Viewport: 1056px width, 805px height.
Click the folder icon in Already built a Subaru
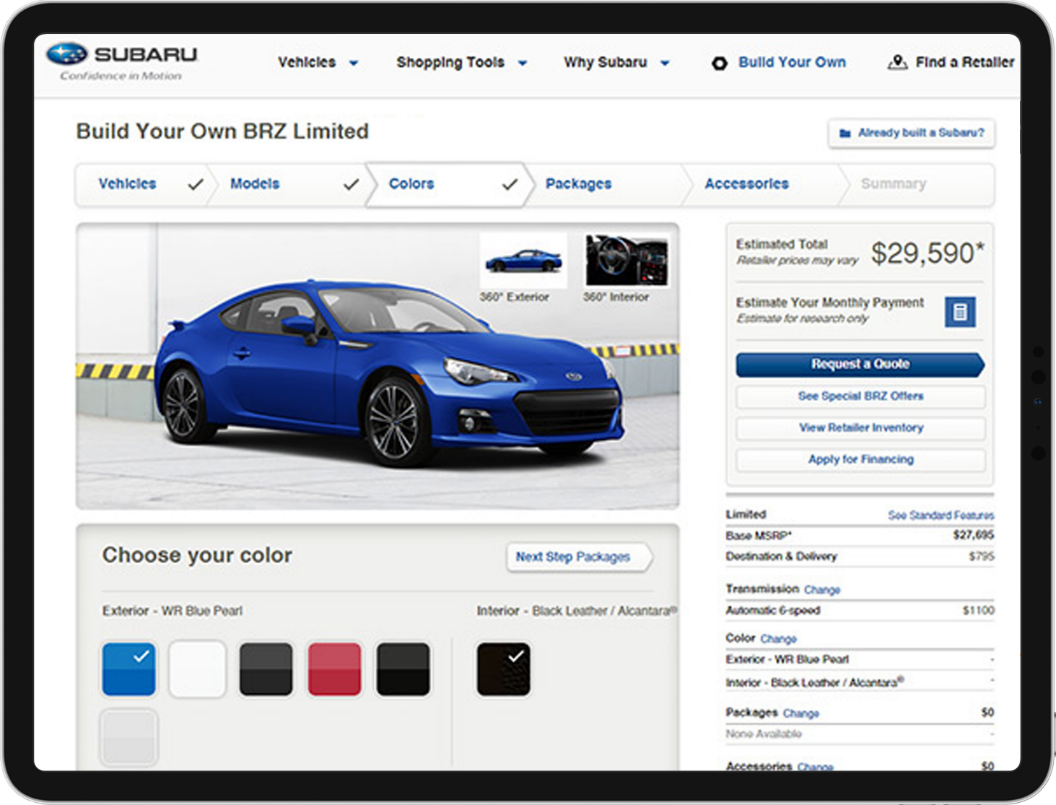[x=845, y=133]
